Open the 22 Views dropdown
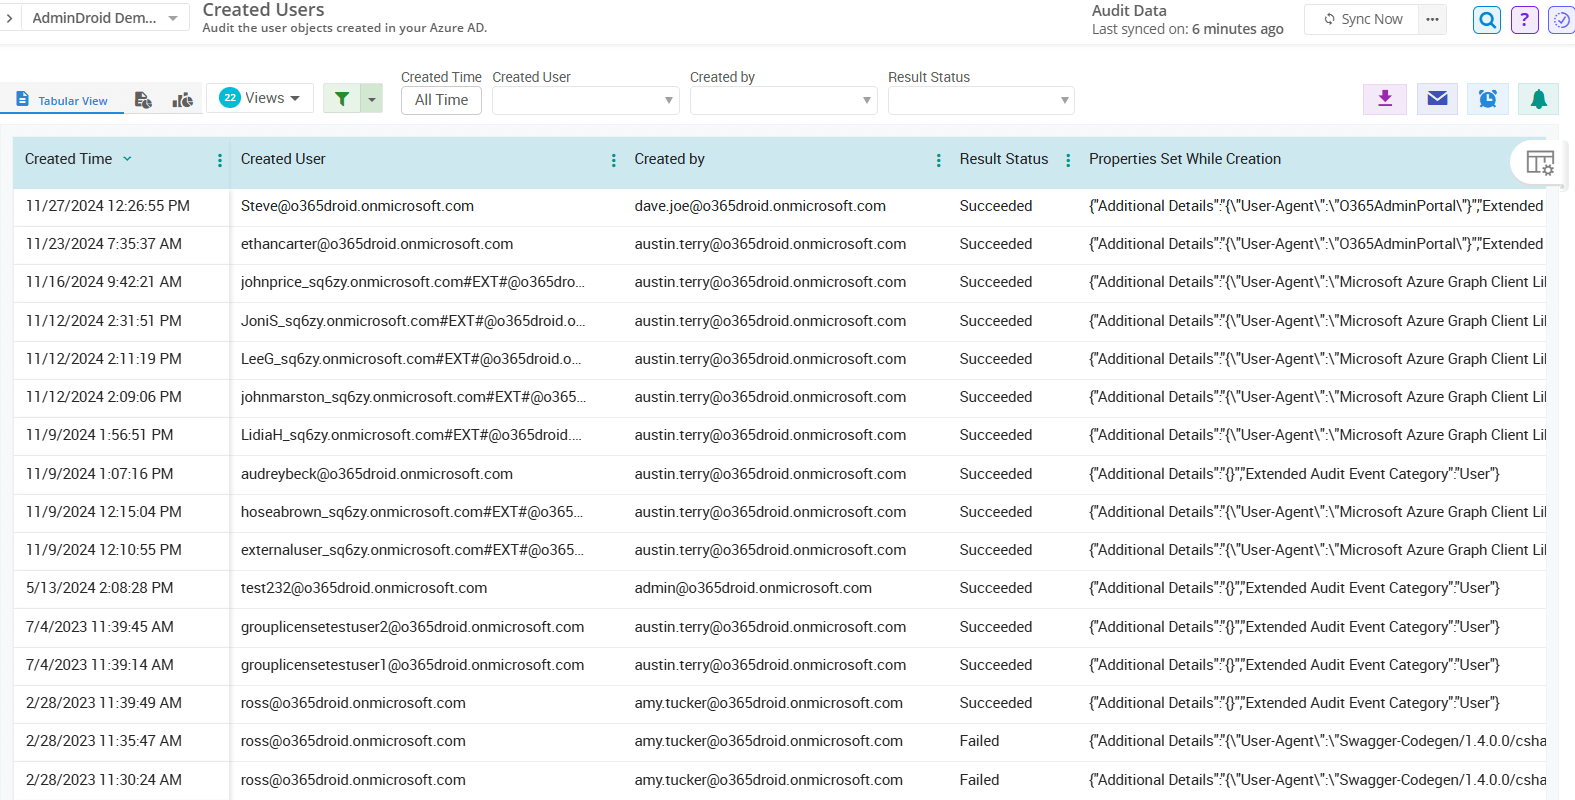Screen dimensions: 1575x800 (x=260, y=98)
